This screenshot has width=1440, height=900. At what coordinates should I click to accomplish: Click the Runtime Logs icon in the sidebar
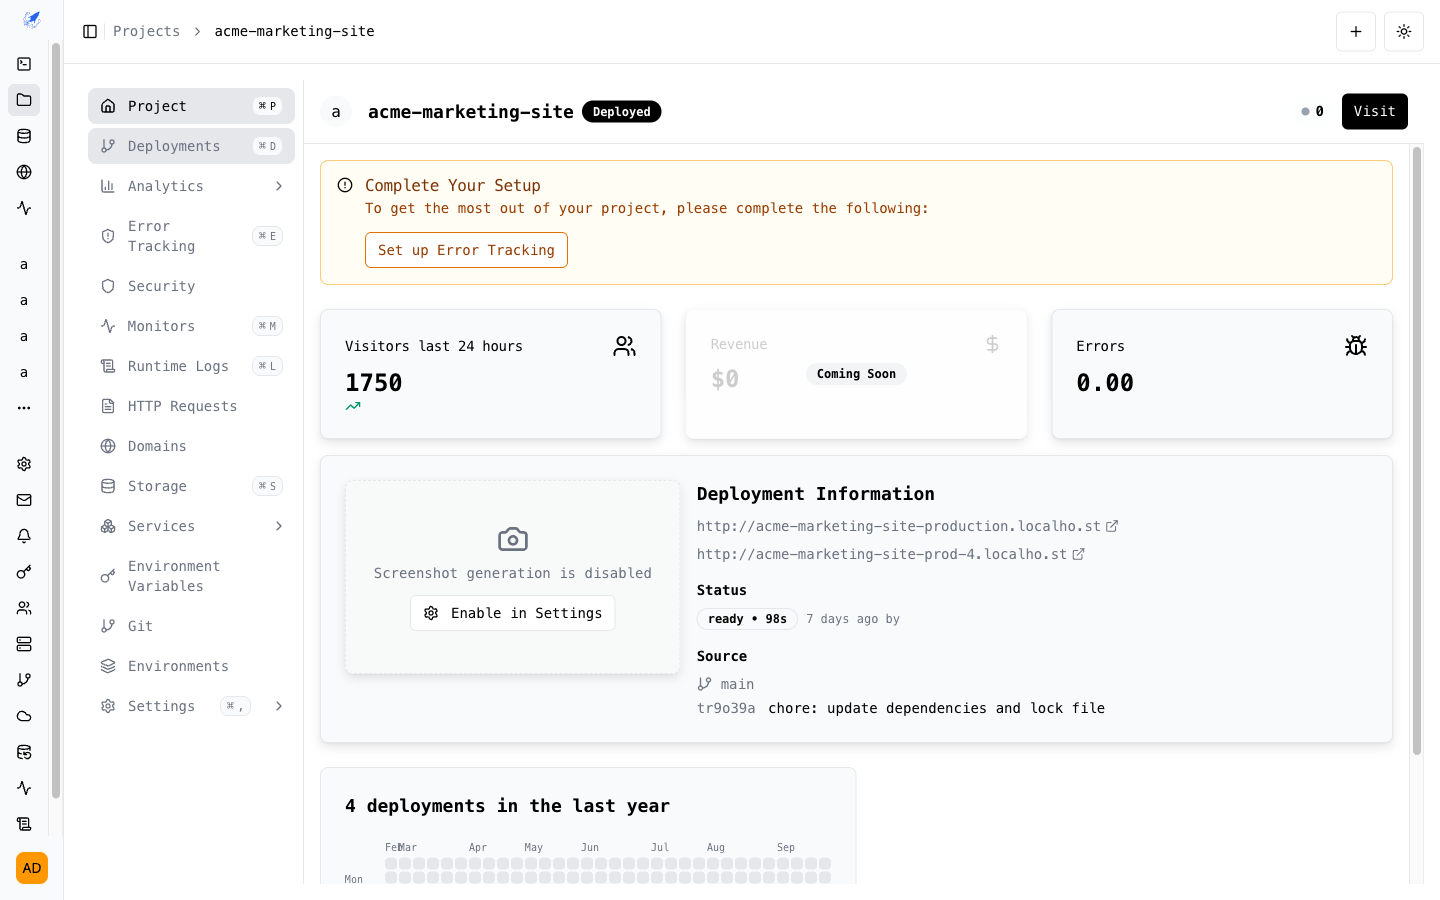(x=108, y=366)
